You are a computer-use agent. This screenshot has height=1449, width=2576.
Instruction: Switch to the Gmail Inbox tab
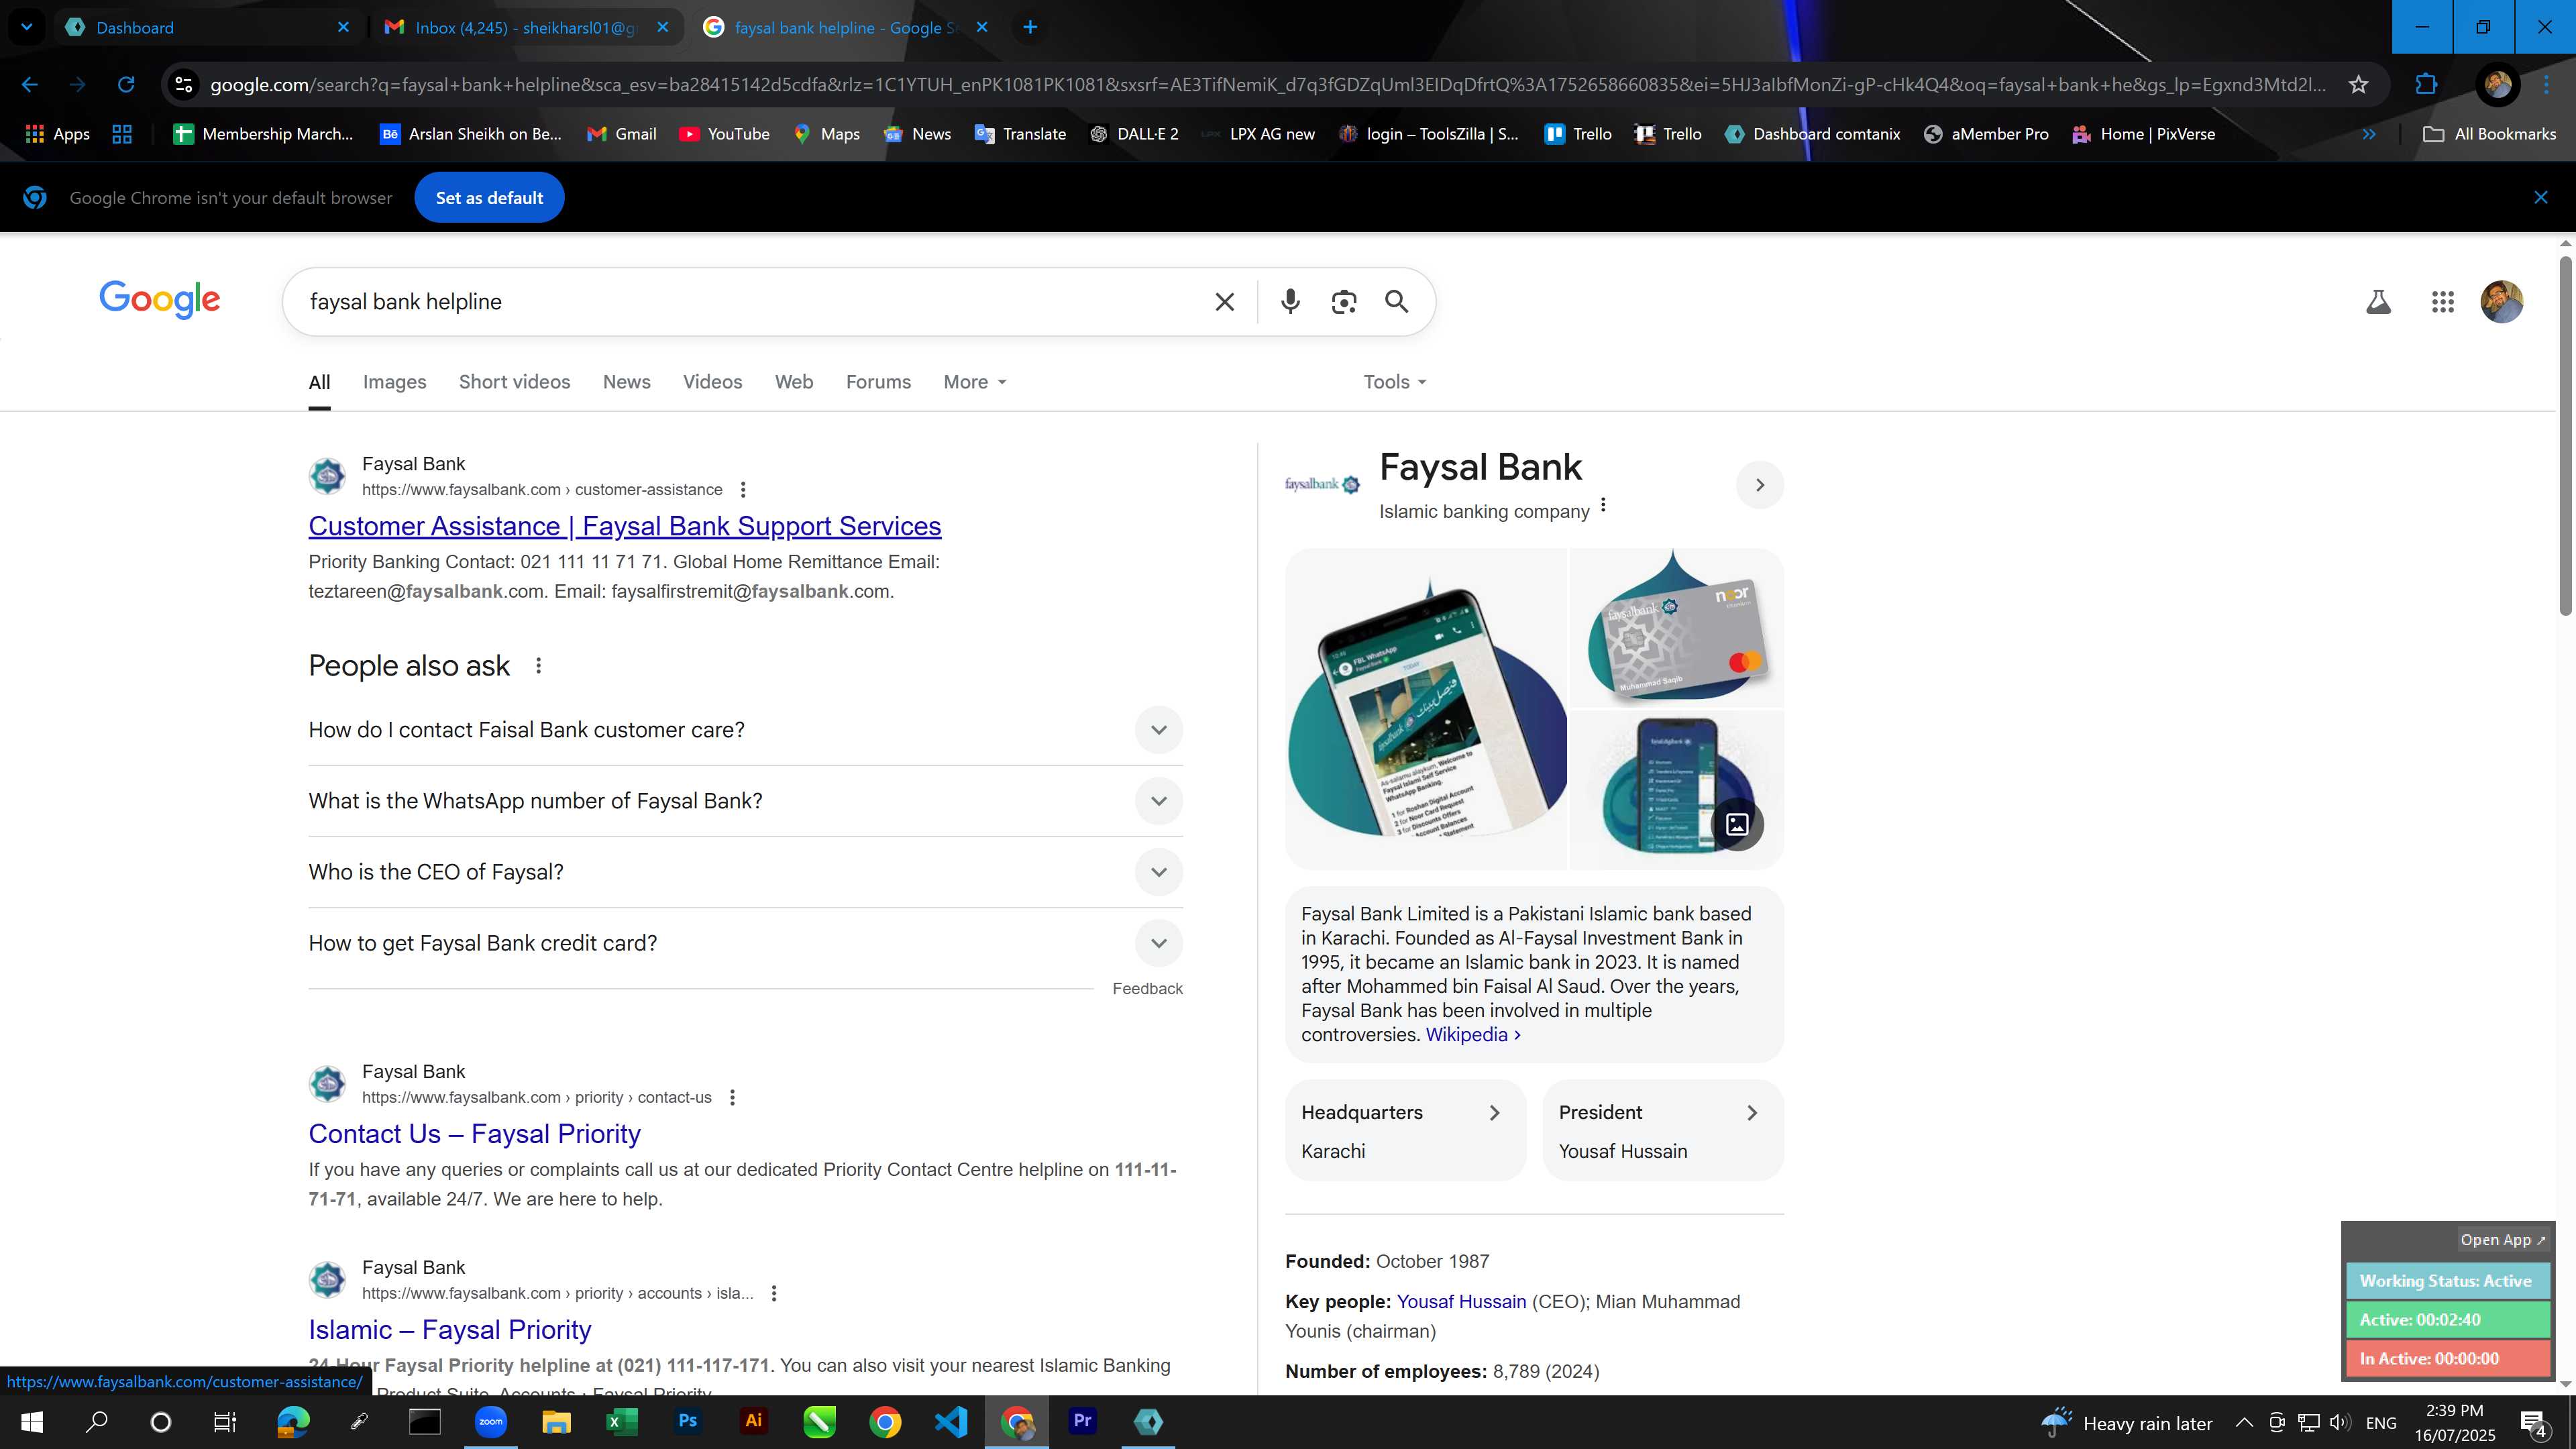click(525, 28)
